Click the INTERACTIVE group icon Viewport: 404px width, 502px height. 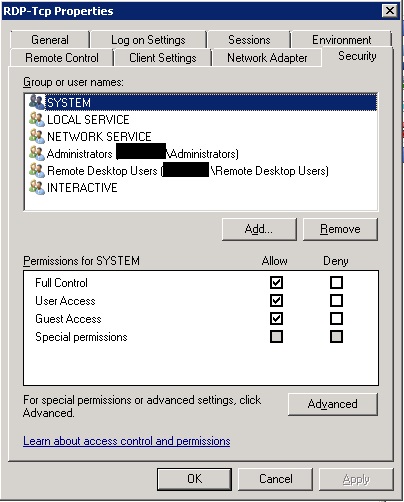pyautogui.click(x=37, y=187)
